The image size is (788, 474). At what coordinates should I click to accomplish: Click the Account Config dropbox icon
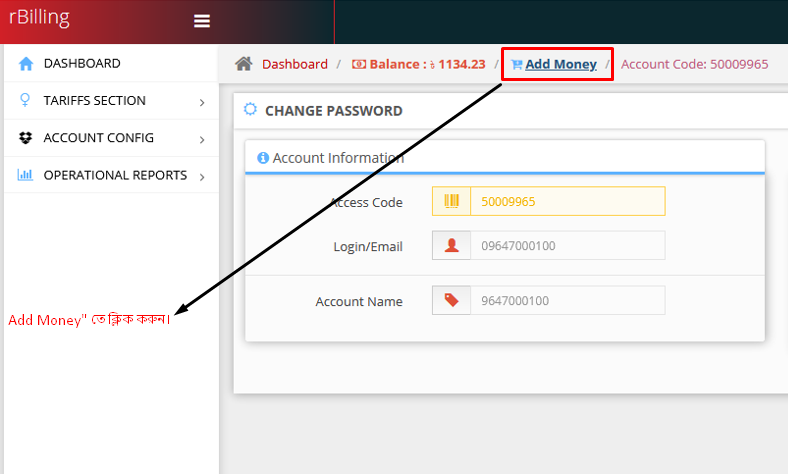pos(26,138)
